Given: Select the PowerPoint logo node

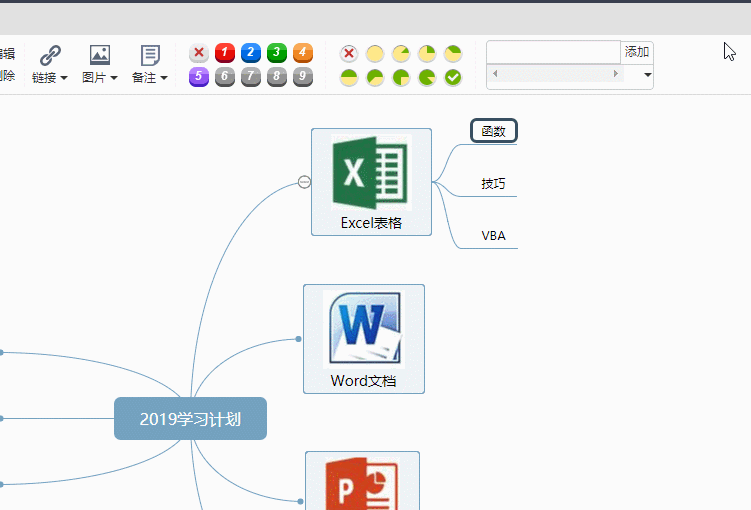Looking at the screenshot, I should point(363,481).
